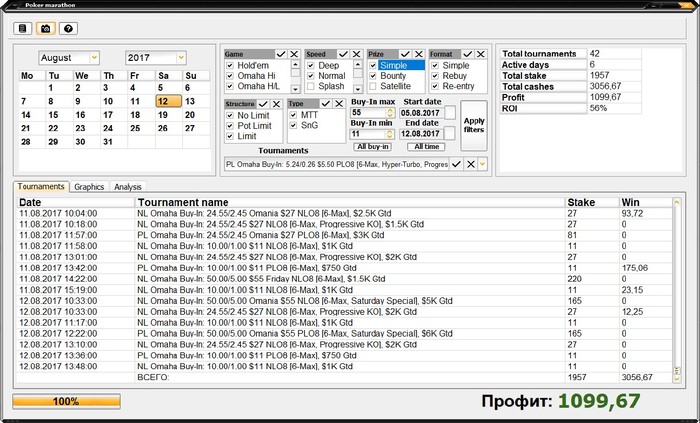This screenshot has width=700, height=423.
Task: Open the Start date picker button
Action: pos(450,112)
